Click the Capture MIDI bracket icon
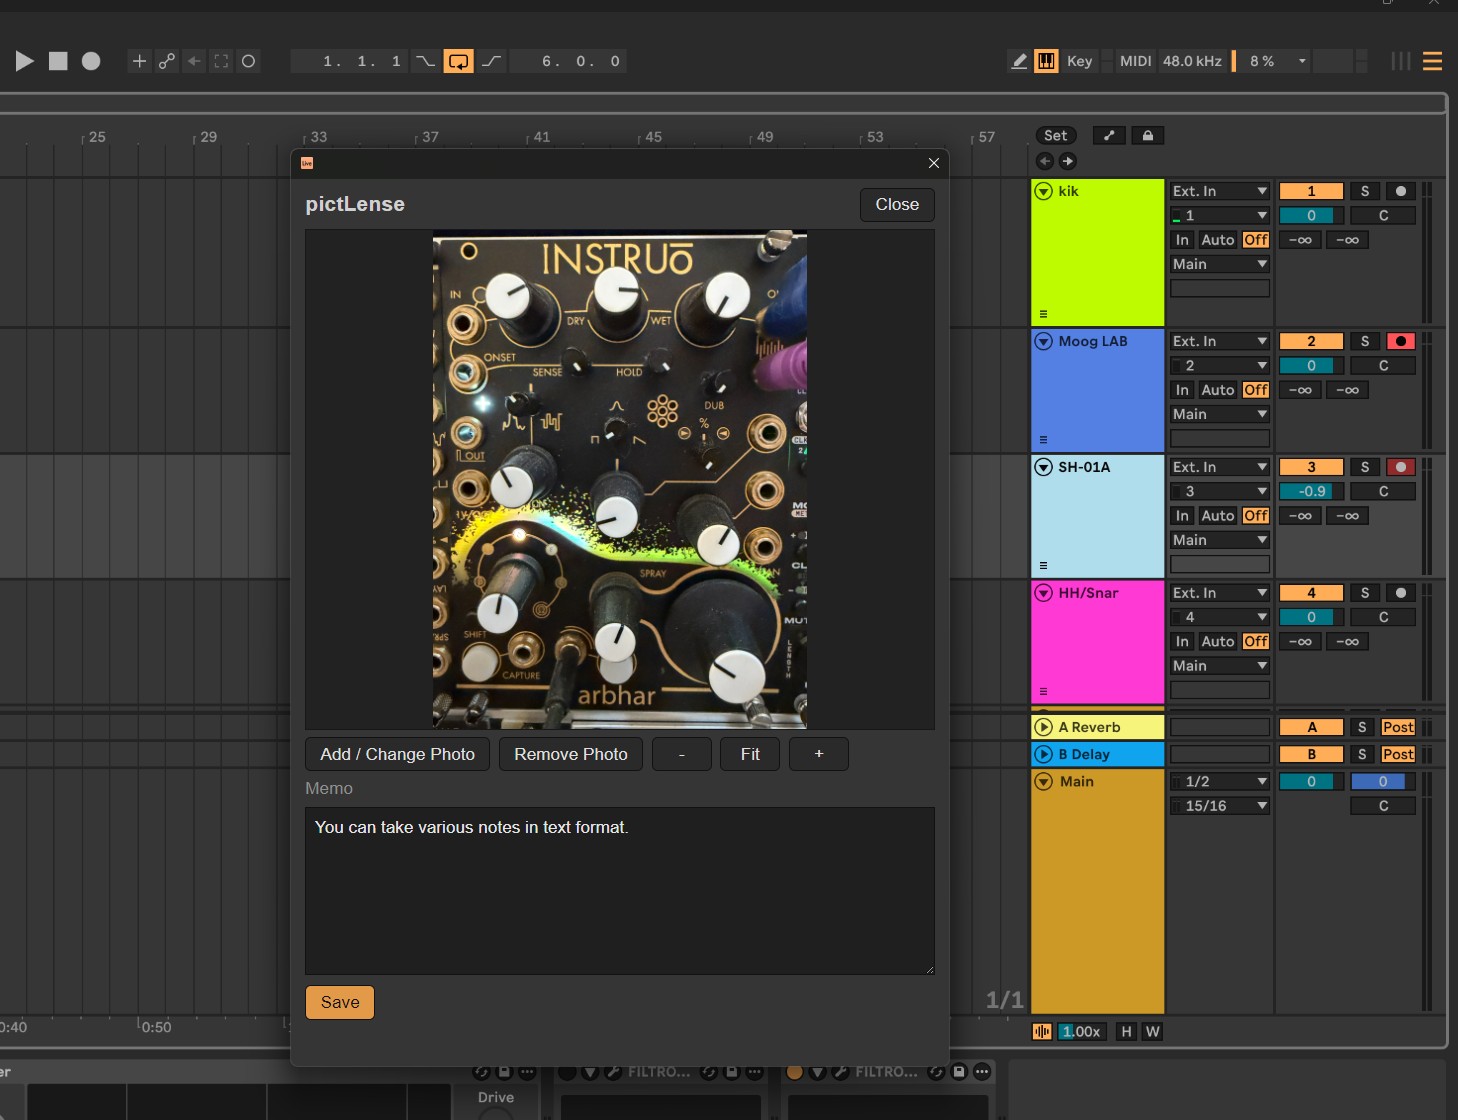Viewport: 1458px width, 1120px height. [x=221, y=61]
